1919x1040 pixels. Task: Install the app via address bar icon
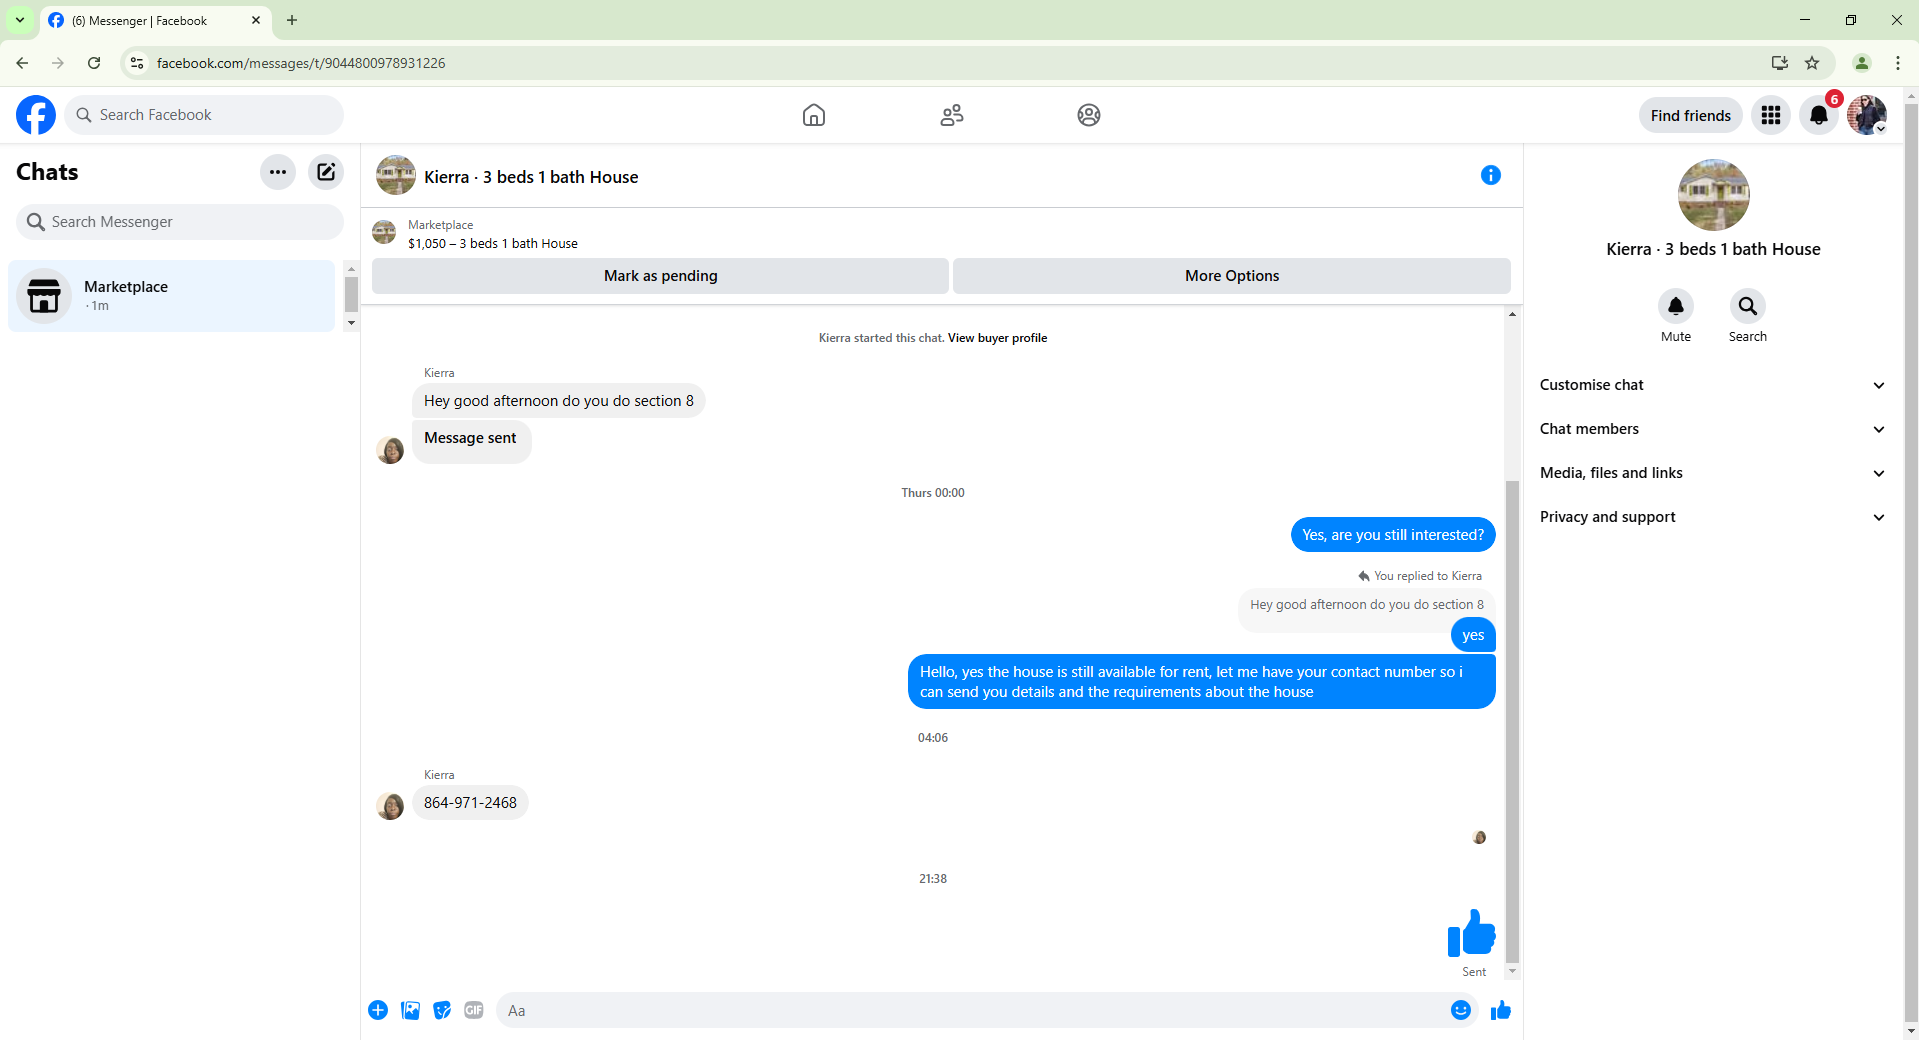point(1780,63)
